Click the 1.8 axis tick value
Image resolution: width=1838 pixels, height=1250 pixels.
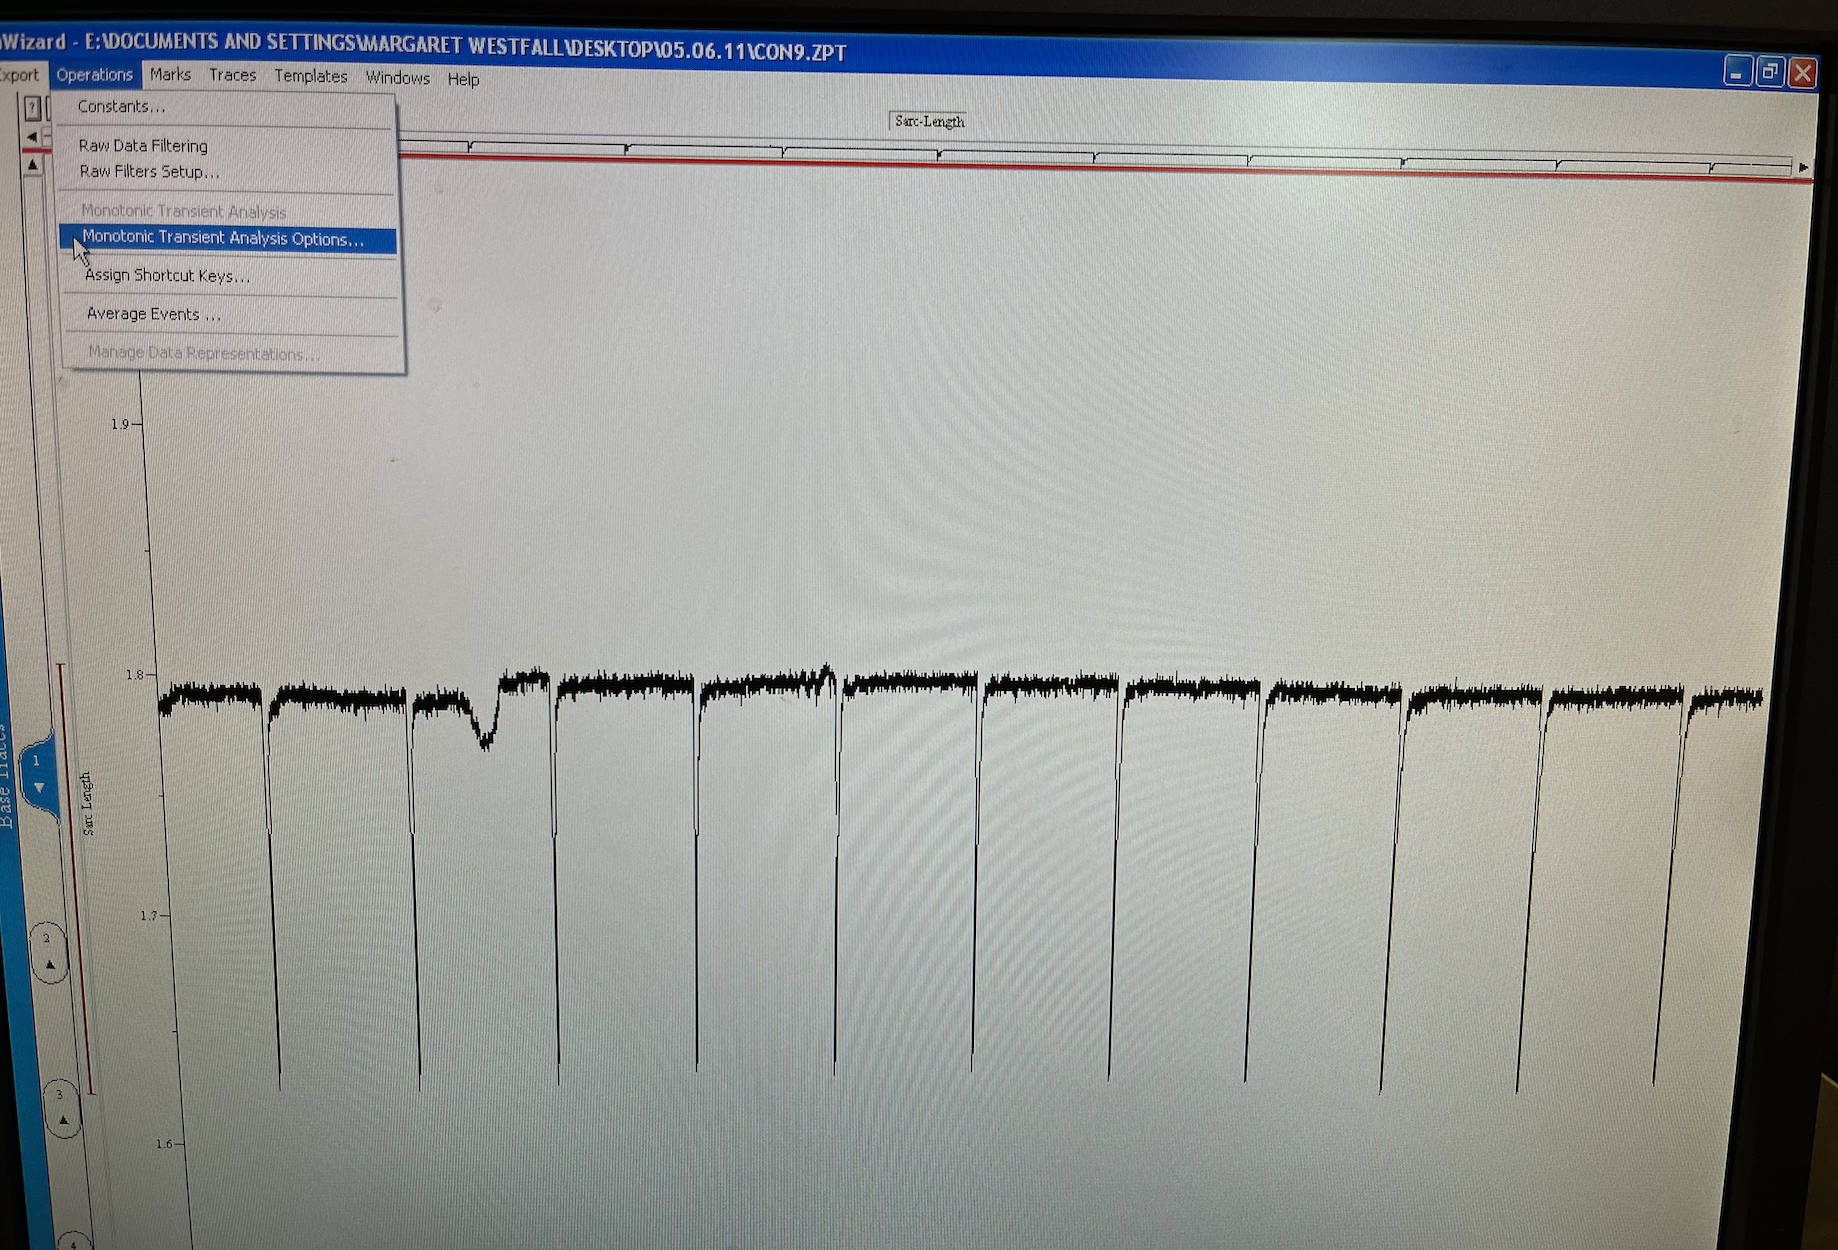pos(134,675)
